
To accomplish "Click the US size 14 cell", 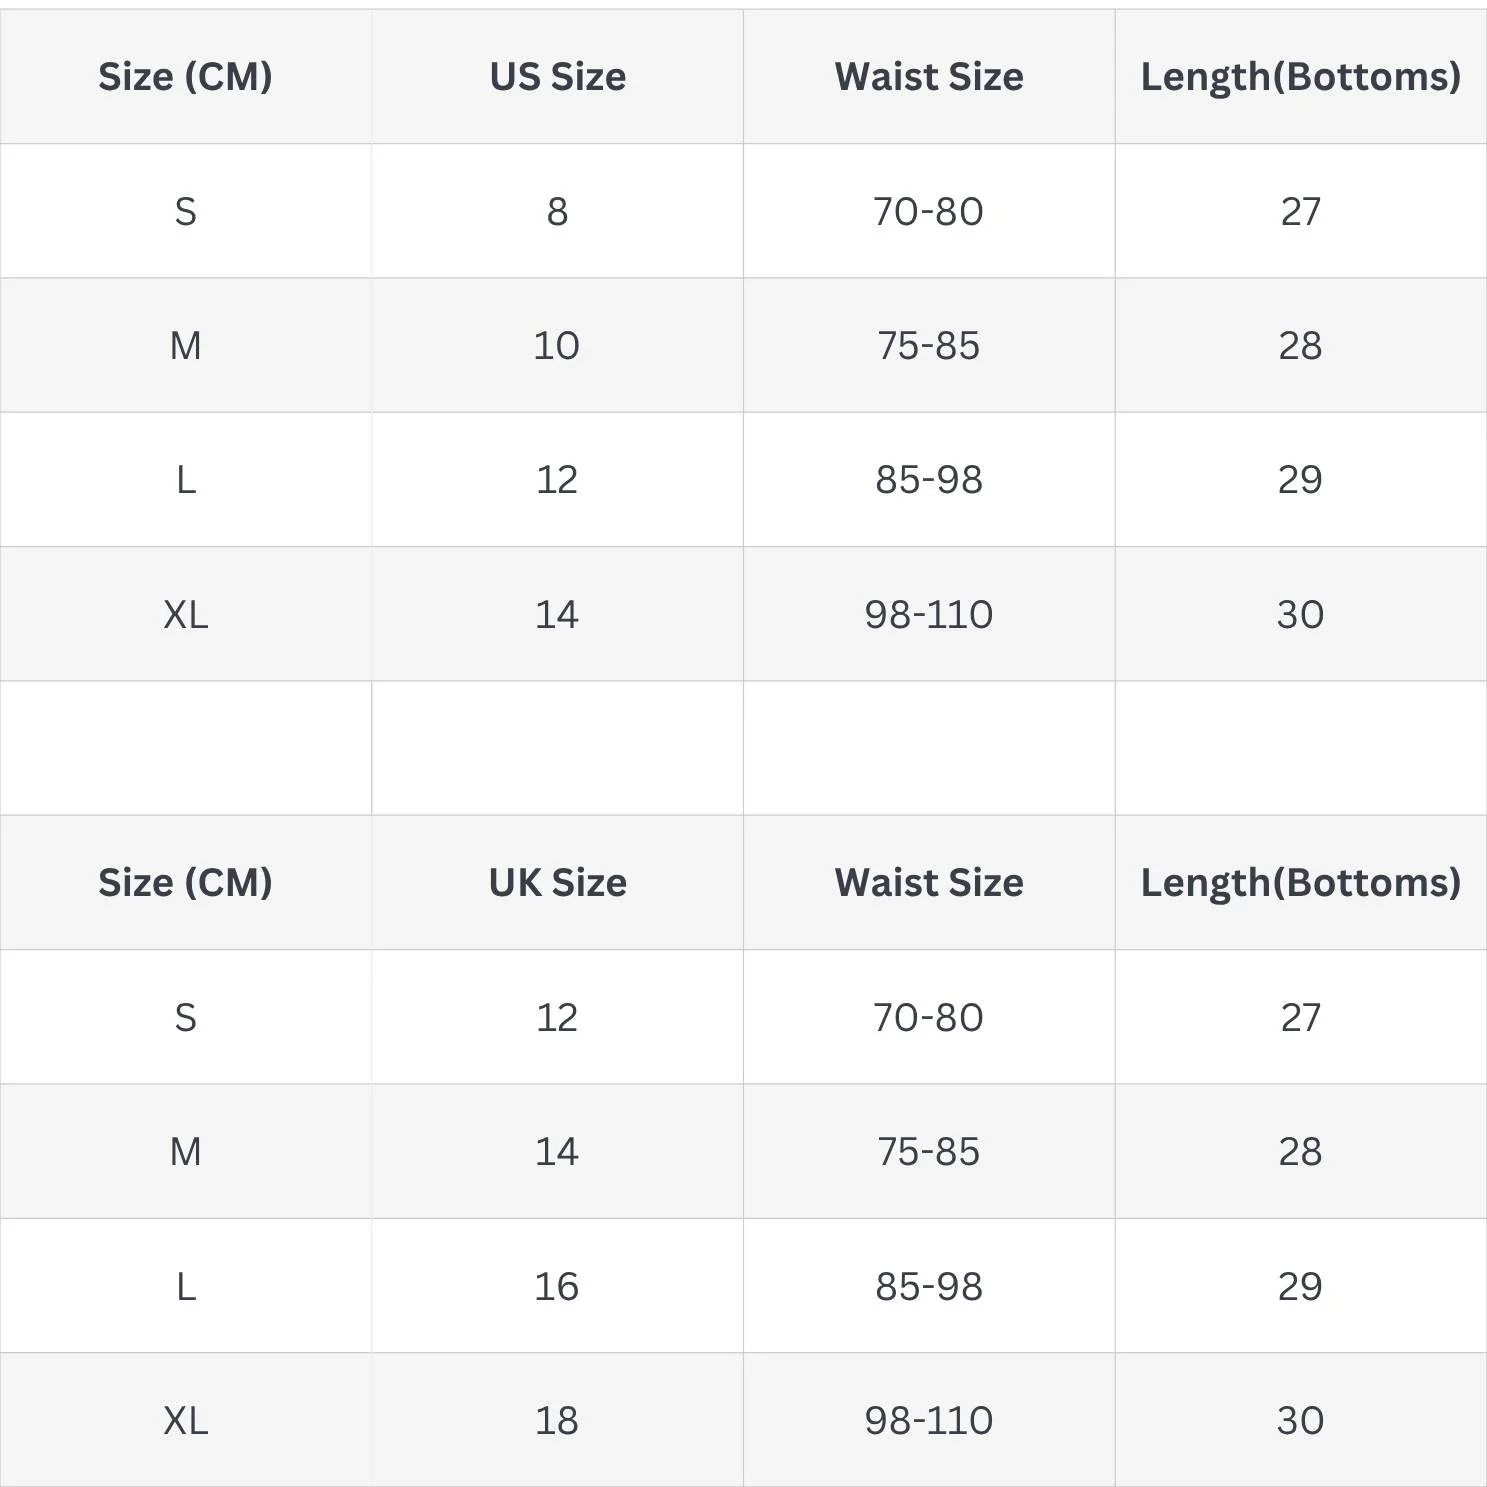I will point(557,614).
